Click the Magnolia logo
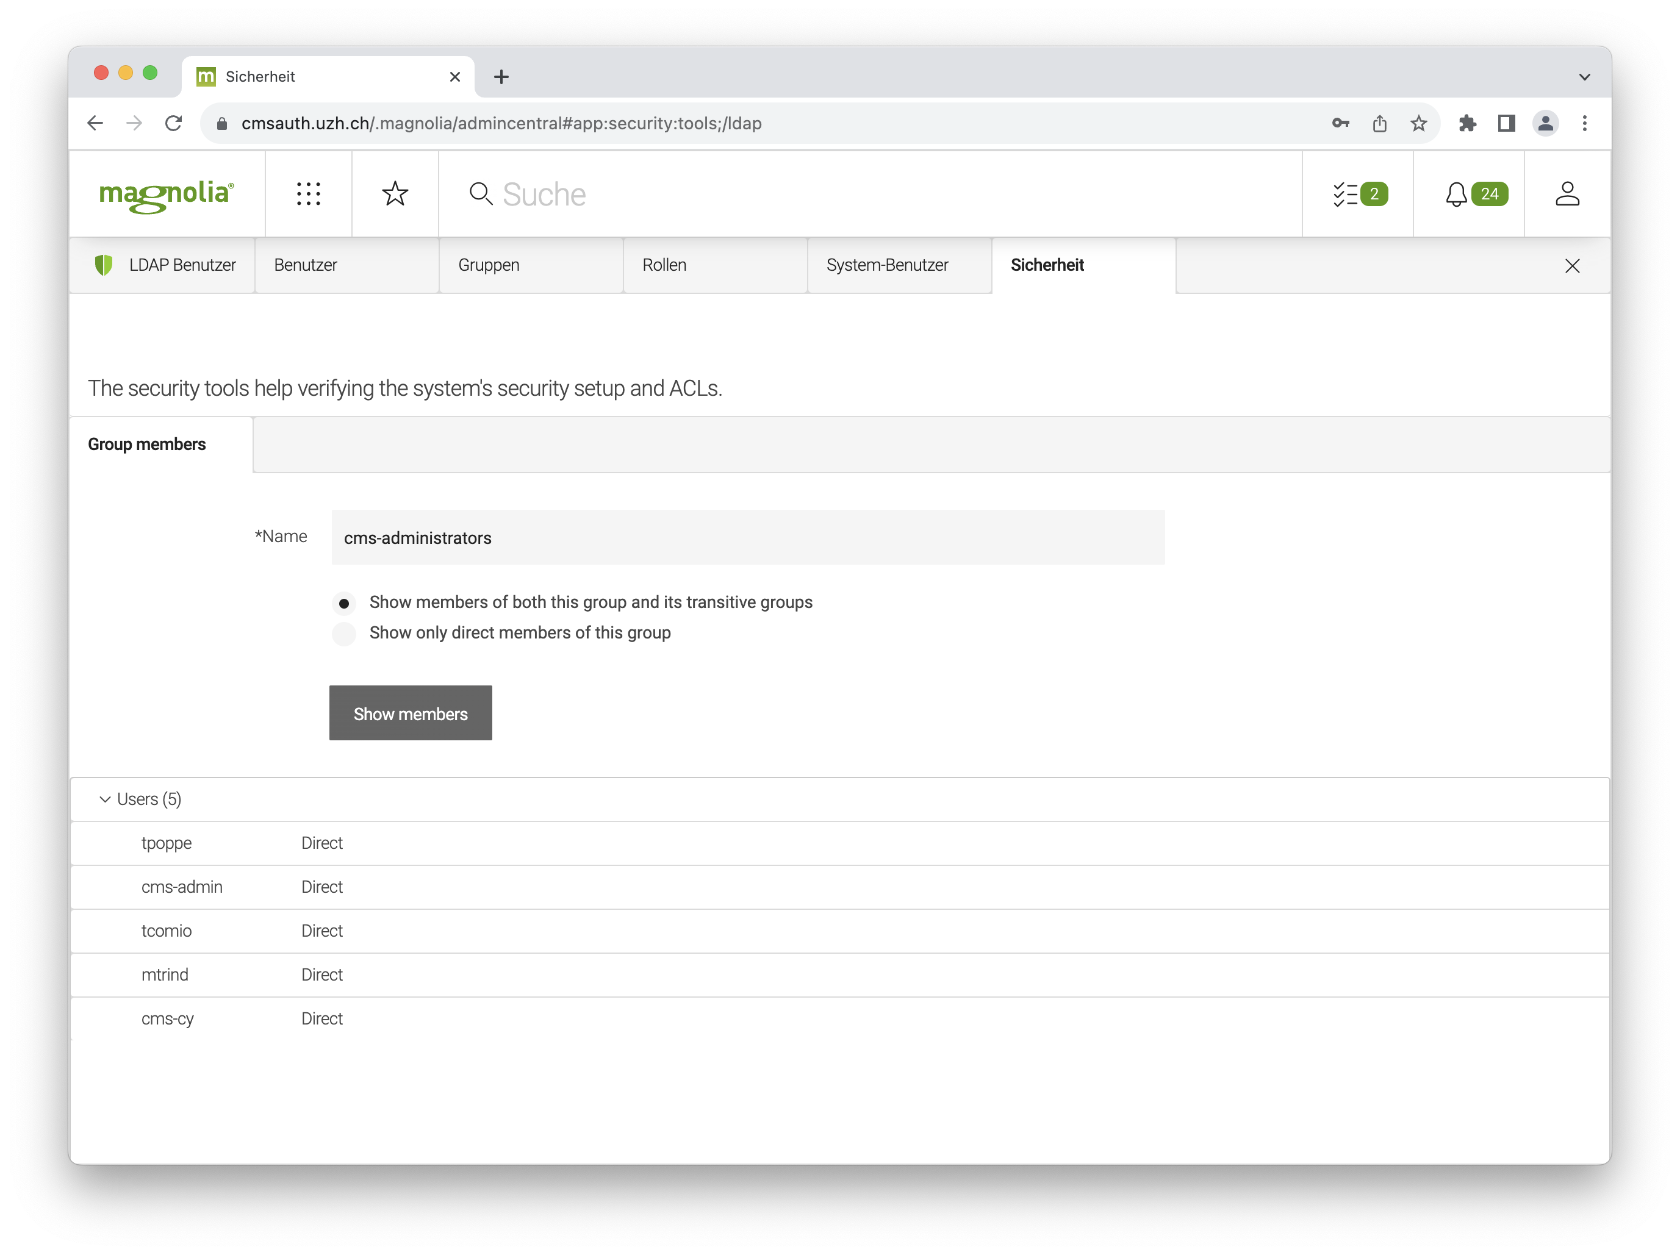The image size is (1680, 1255). (x=166, y=194)
